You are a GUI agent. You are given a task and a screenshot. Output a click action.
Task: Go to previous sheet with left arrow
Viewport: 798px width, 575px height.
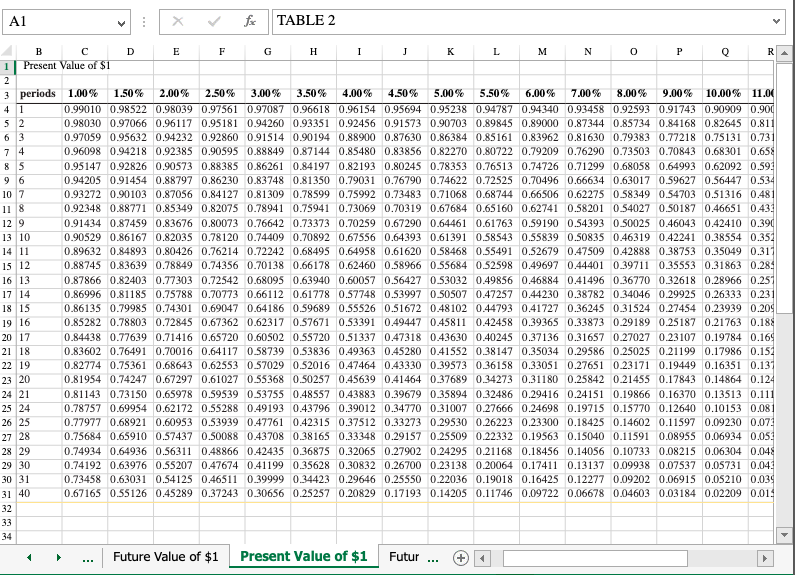tap(30, 558)
